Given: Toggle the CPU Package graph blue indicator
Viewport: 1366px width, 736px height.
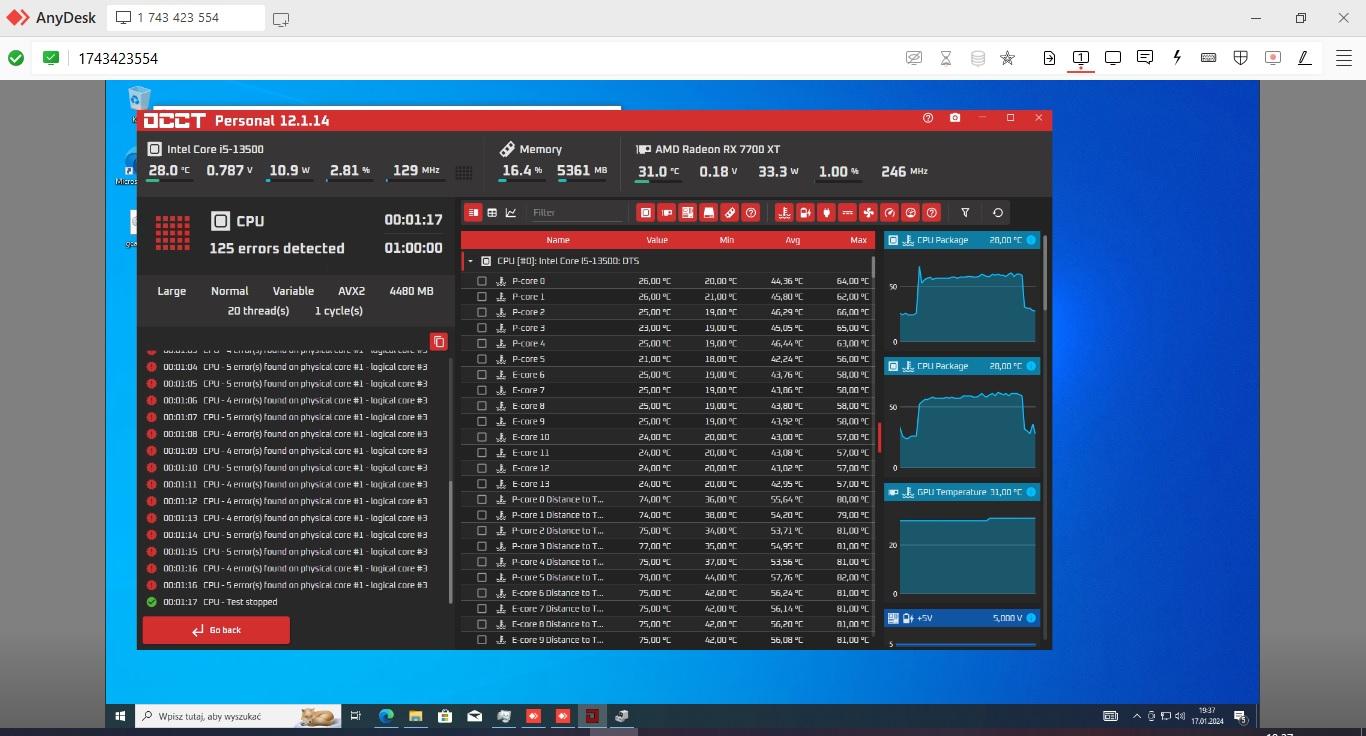Looking at the screenshot, I should pyautogui.click(x=1031, y=240).
